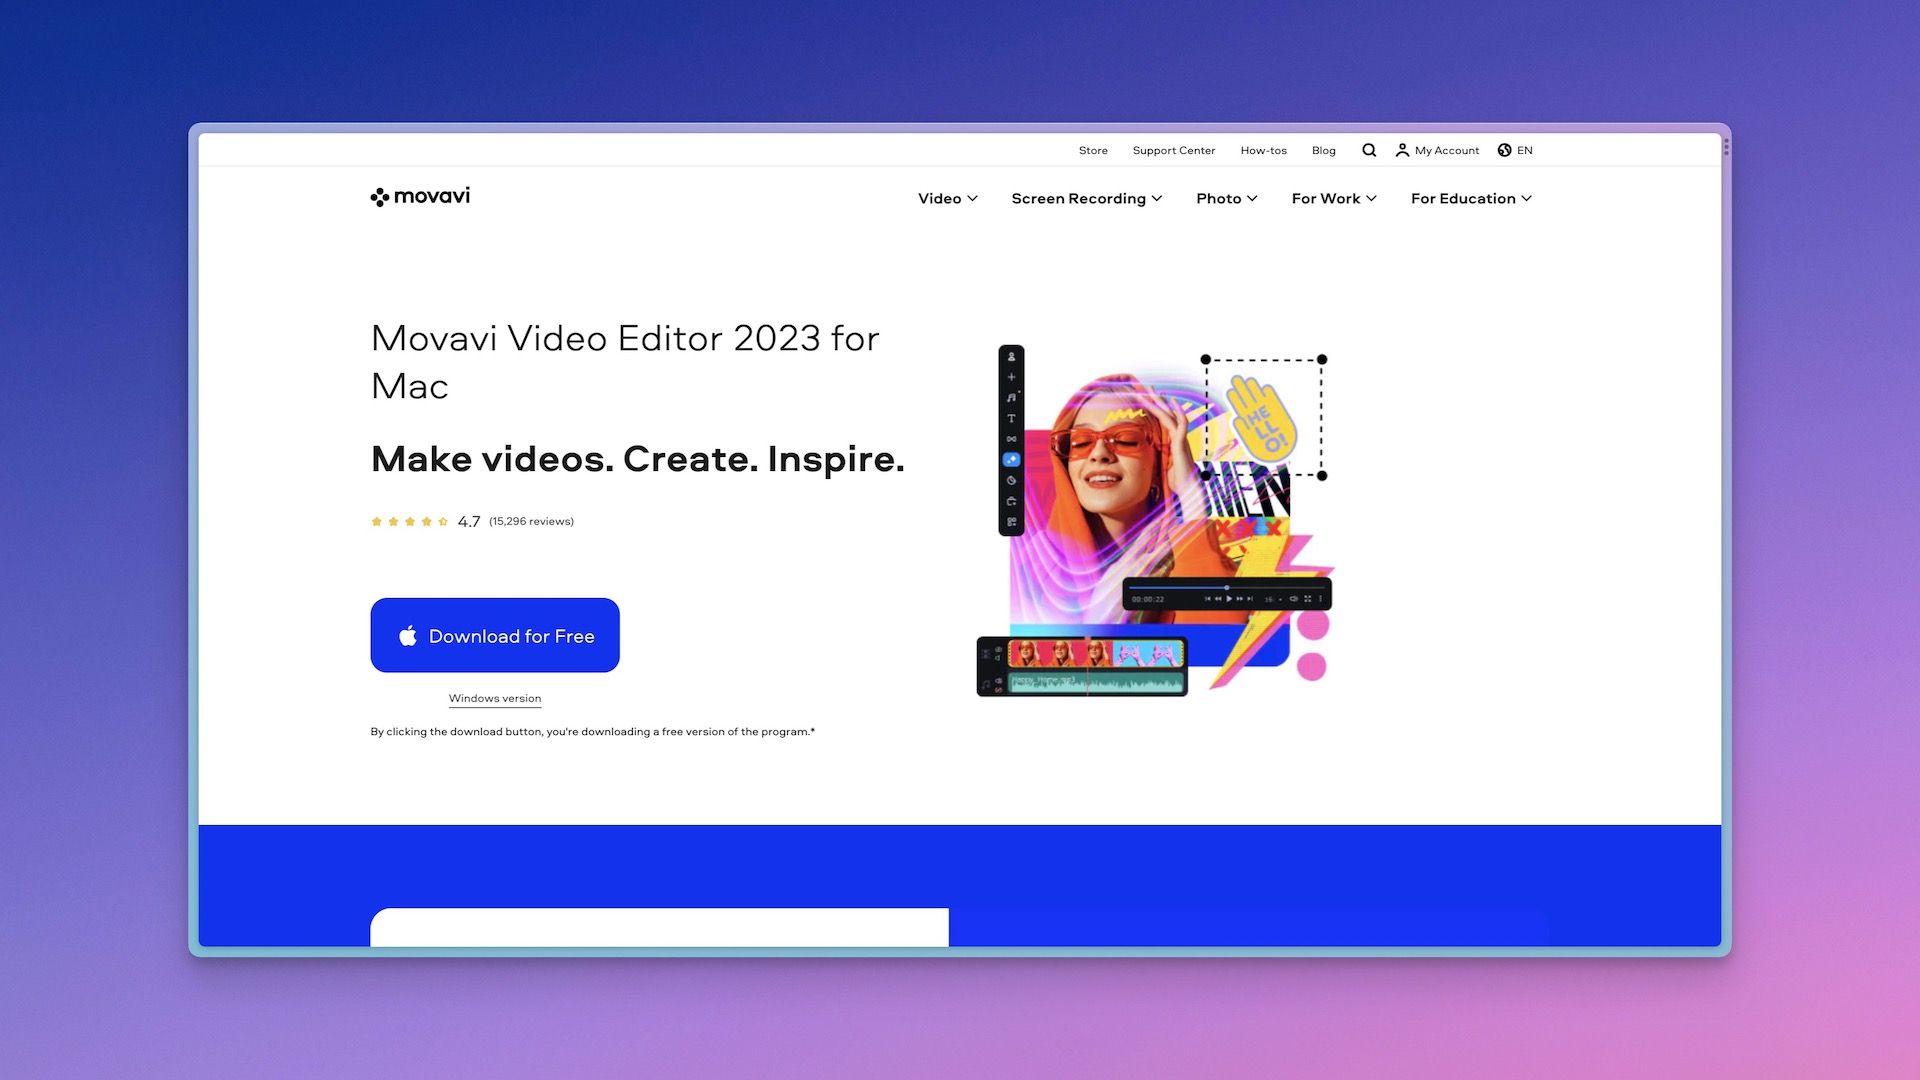Click the Transitions infinity icon in the sidebar
The width and height of the screenshot is (1920, 1080).
pyautogui.click(x=1011, y=438)
